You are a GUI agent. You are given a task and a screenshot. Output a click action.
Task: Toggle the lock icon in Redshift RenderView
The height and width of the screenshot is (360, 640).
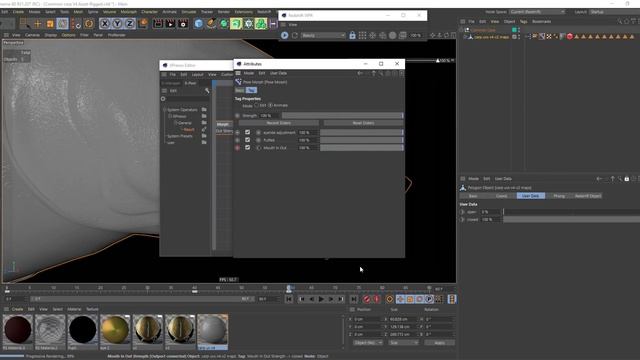(x=352, y=36)
